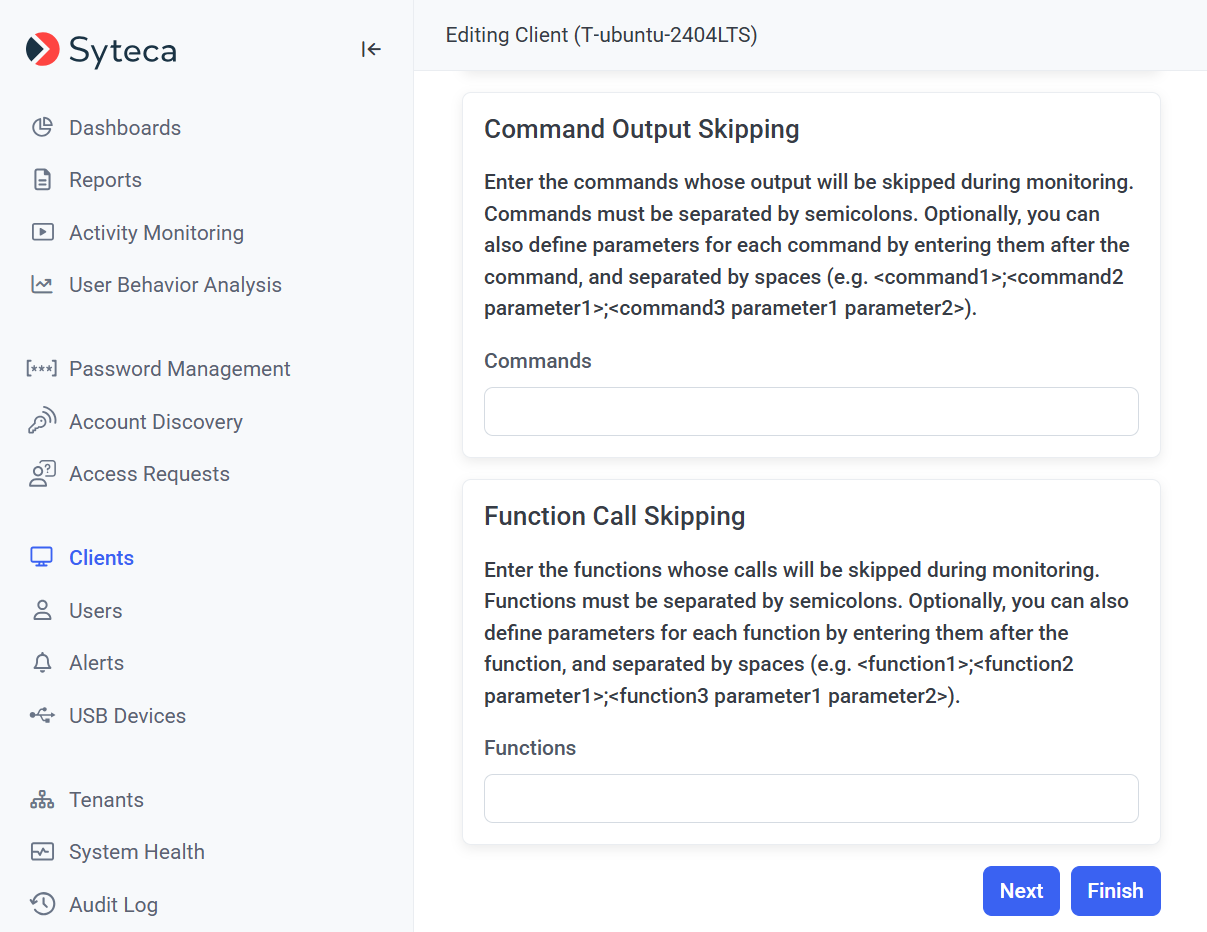Click the Reports document icon
This screenshot has height=932, width=1207.
pos(42,180)
